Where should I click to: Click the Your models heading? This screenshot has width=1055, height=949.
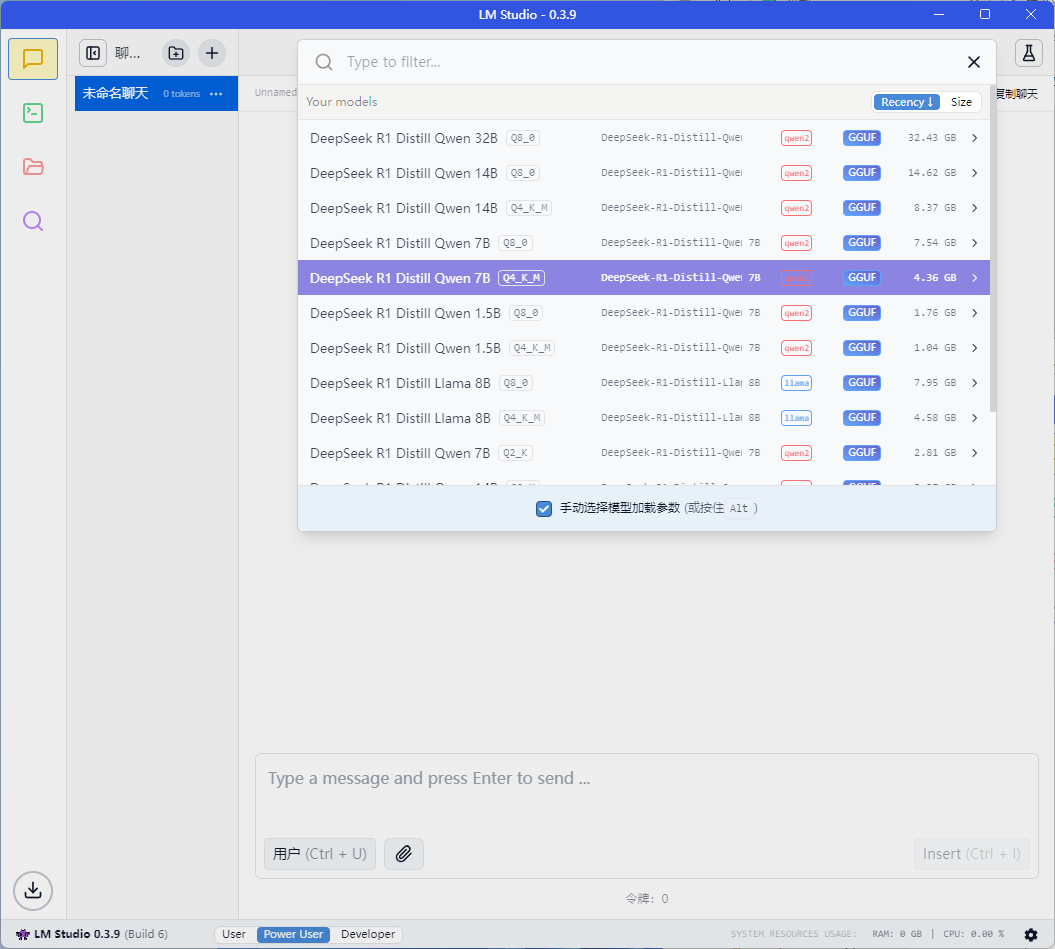342,102
